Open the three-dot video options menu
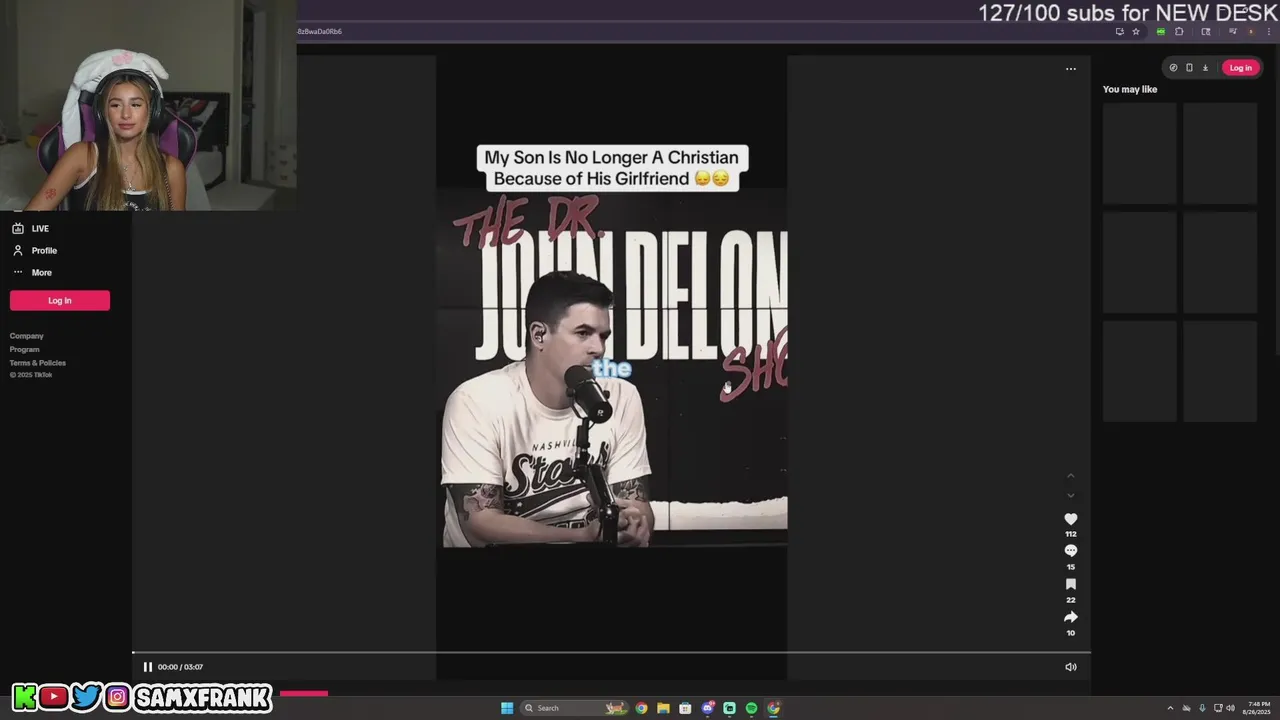The height and width of the screenshot is (720, 1280). [1070, 69]
